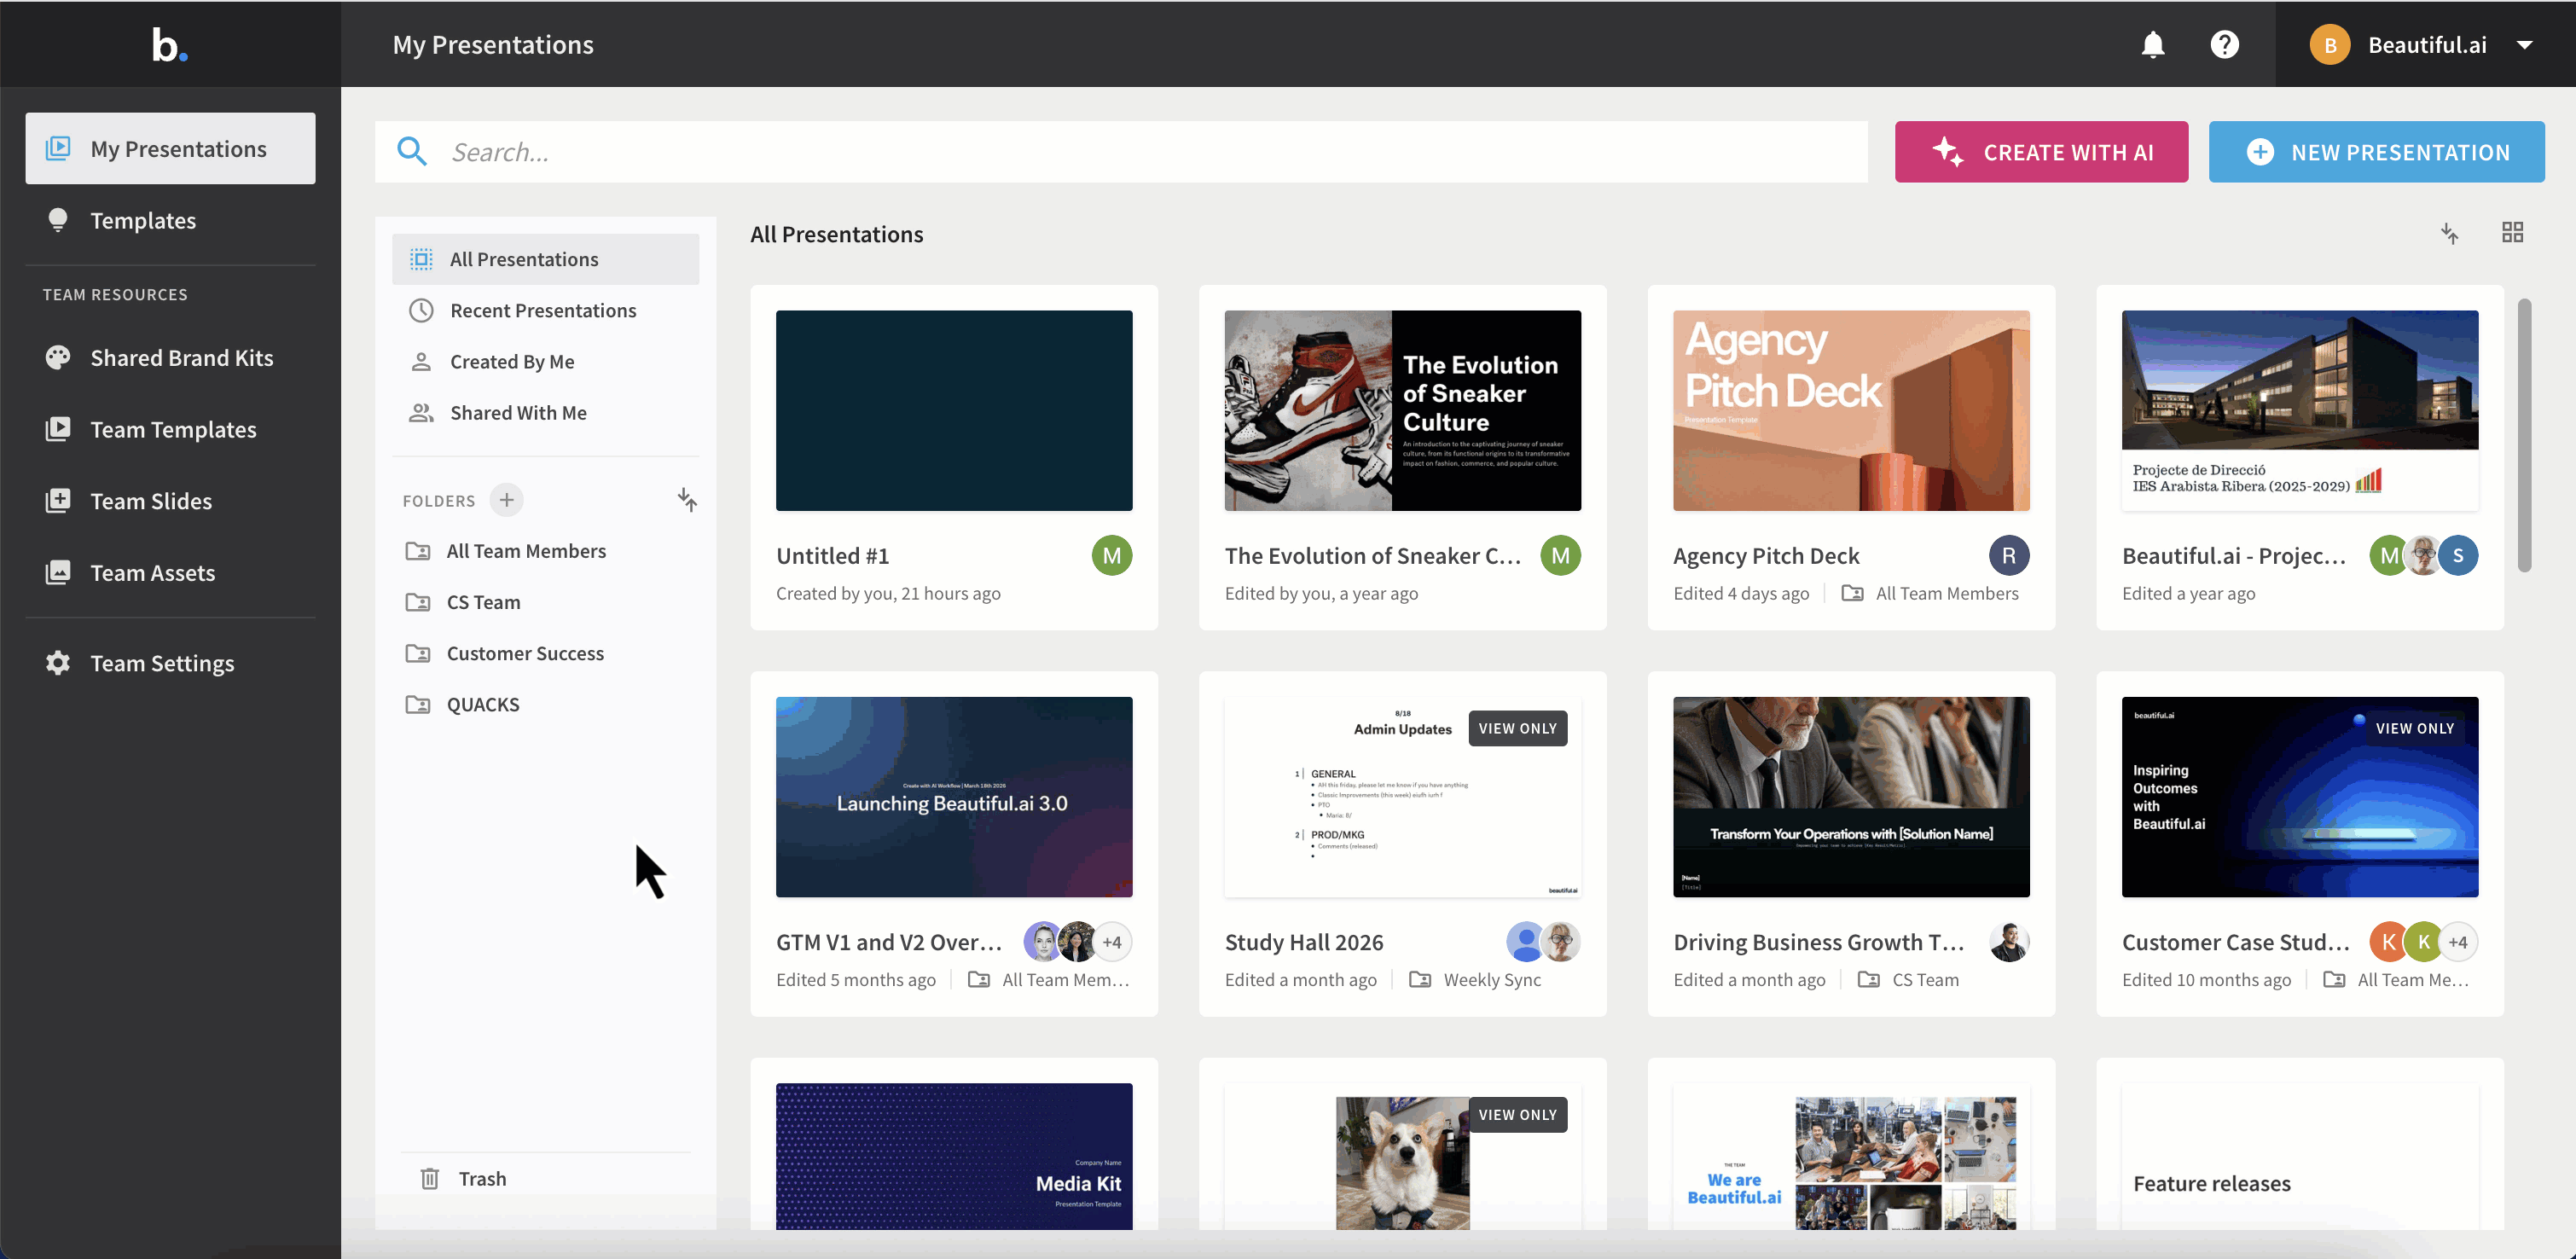Open Team Templates
Viewport: 2576px width, 1259px height.
[170, 430]
